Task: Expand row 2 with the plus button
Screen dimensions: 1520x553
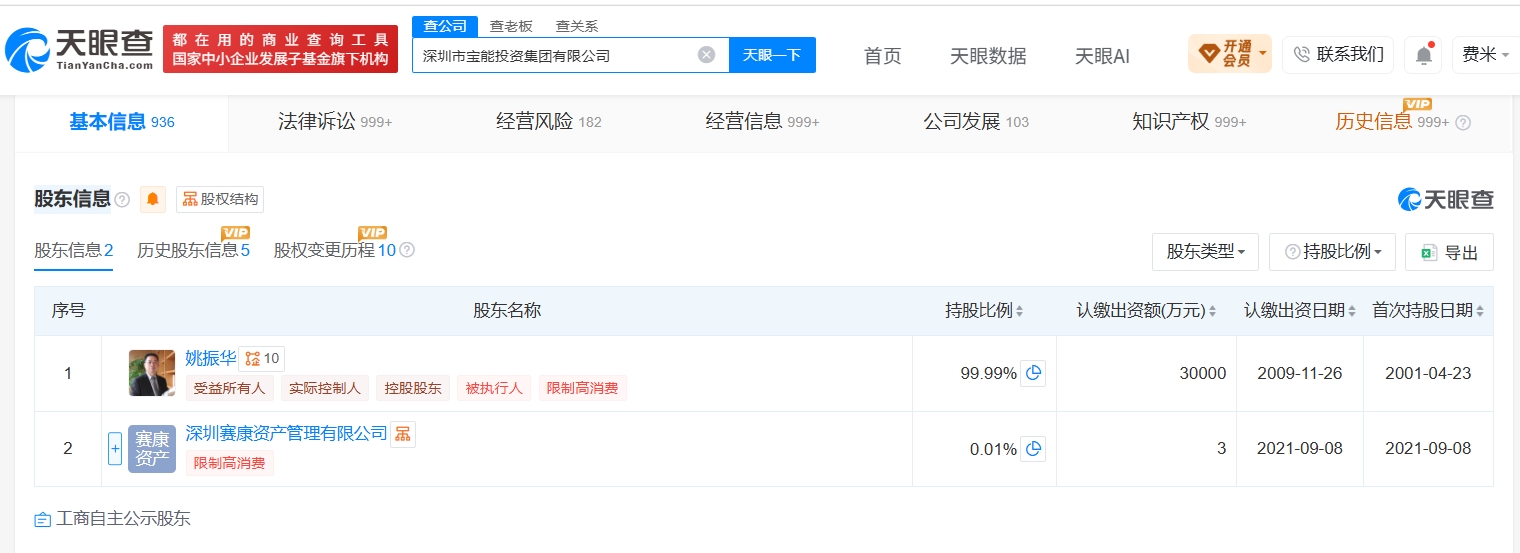Action: point(115,449)
